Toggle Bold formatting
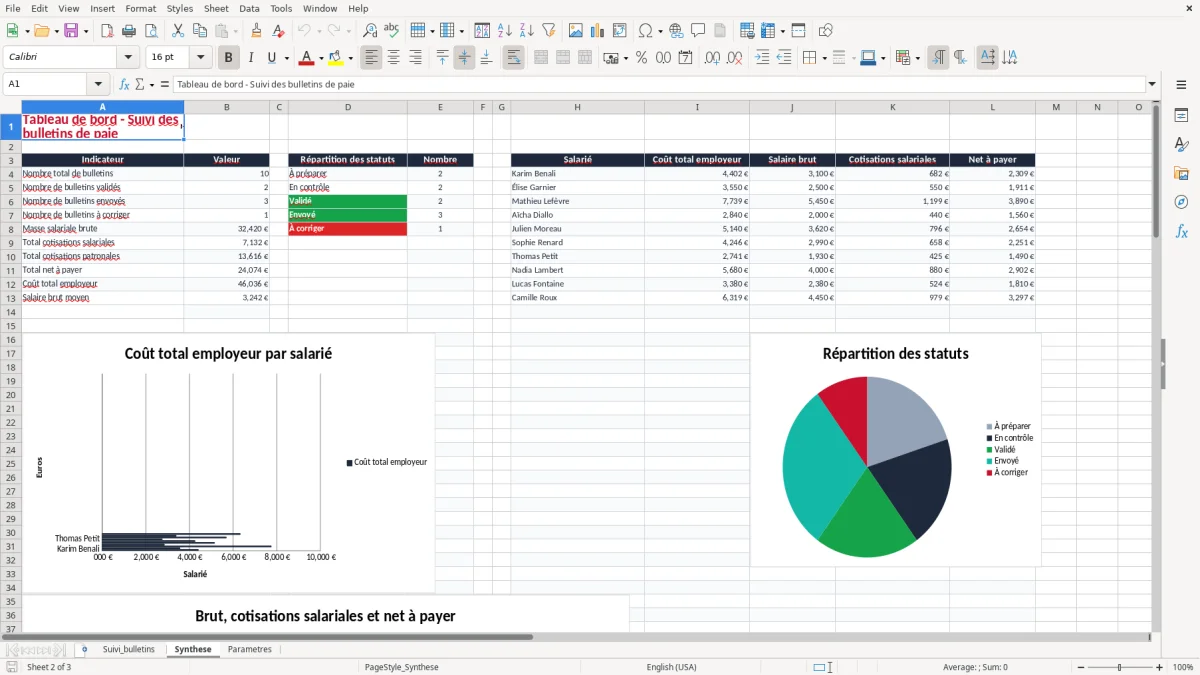The image size is (1200, 675). point(229,58)
